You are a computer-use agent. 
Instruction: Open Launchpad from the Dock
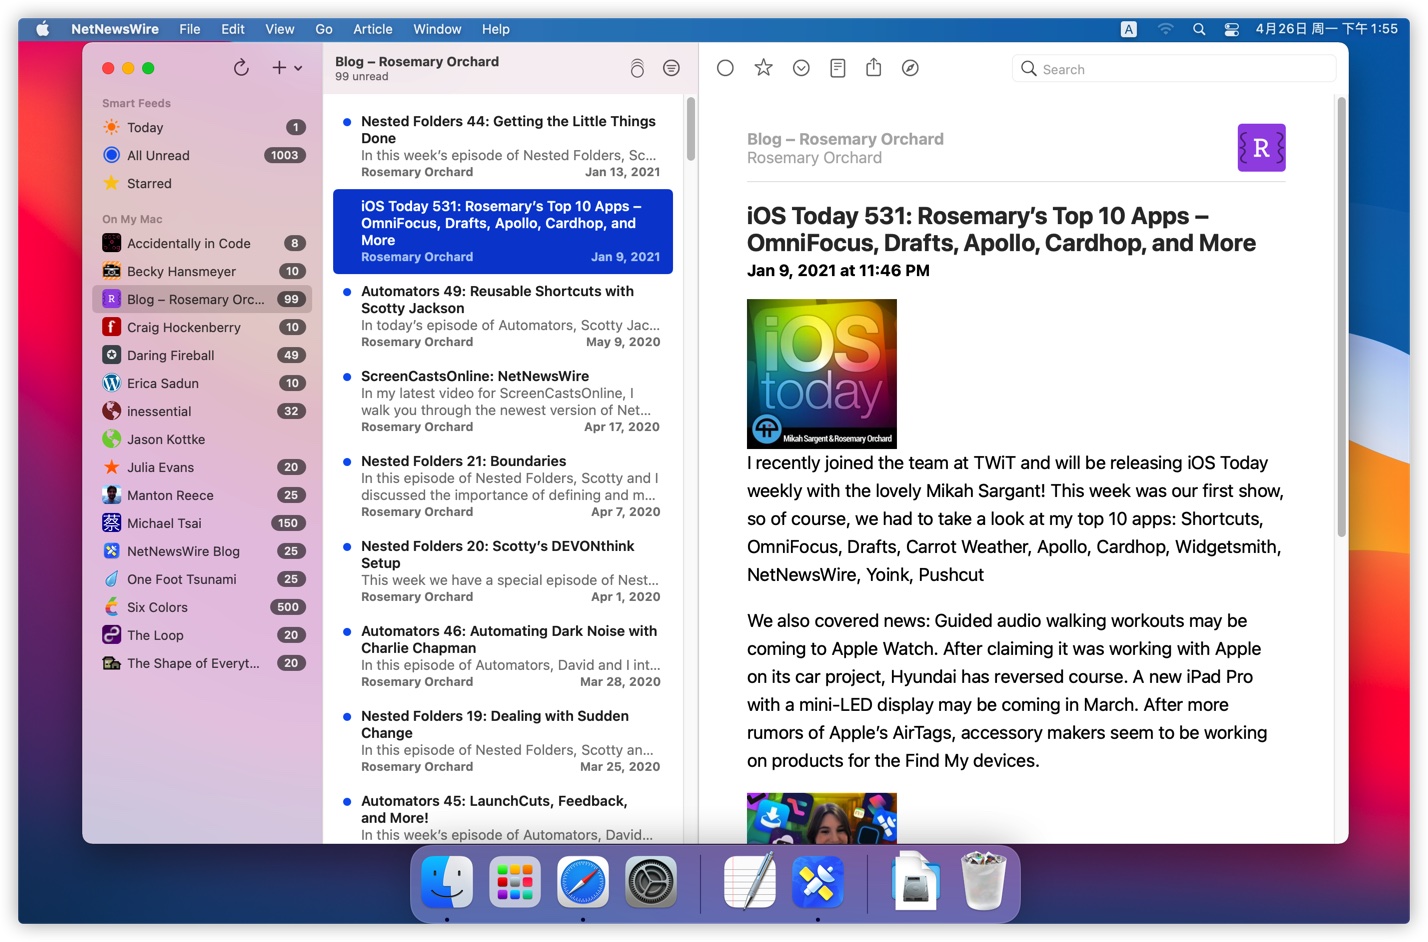pos(515,882)
